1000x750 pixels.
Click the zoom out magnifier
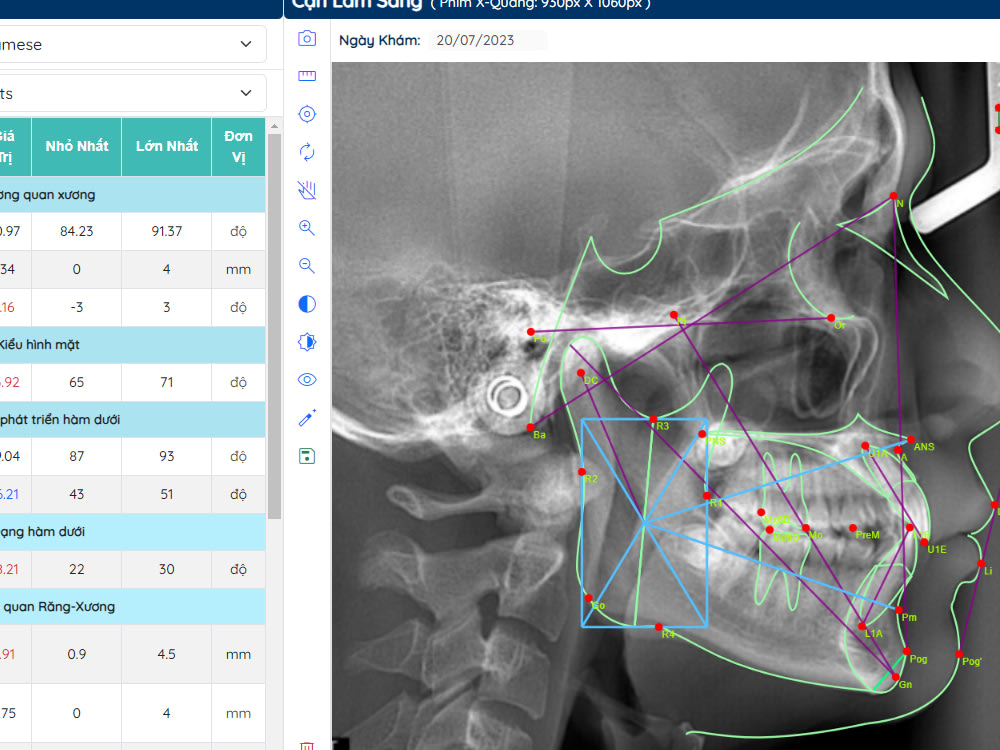(x=307, y=266)
